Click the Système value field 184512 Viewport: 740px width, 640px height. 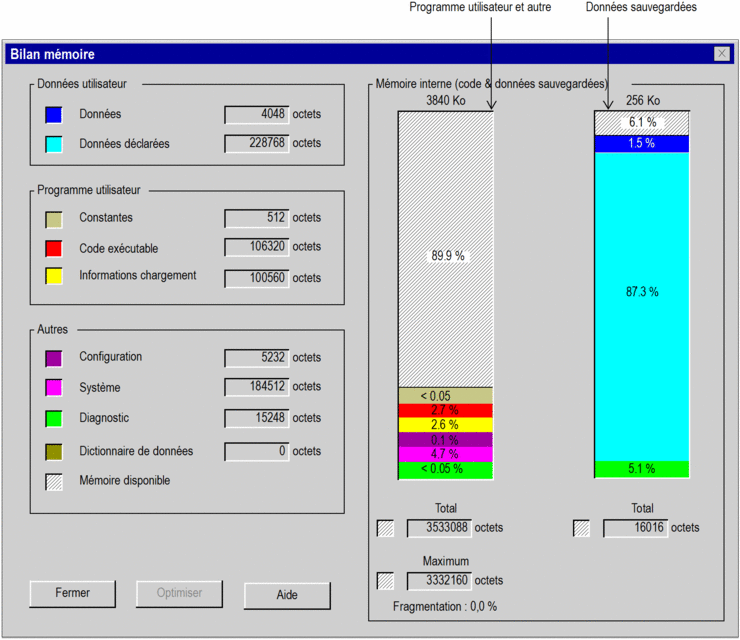(257, 387)
